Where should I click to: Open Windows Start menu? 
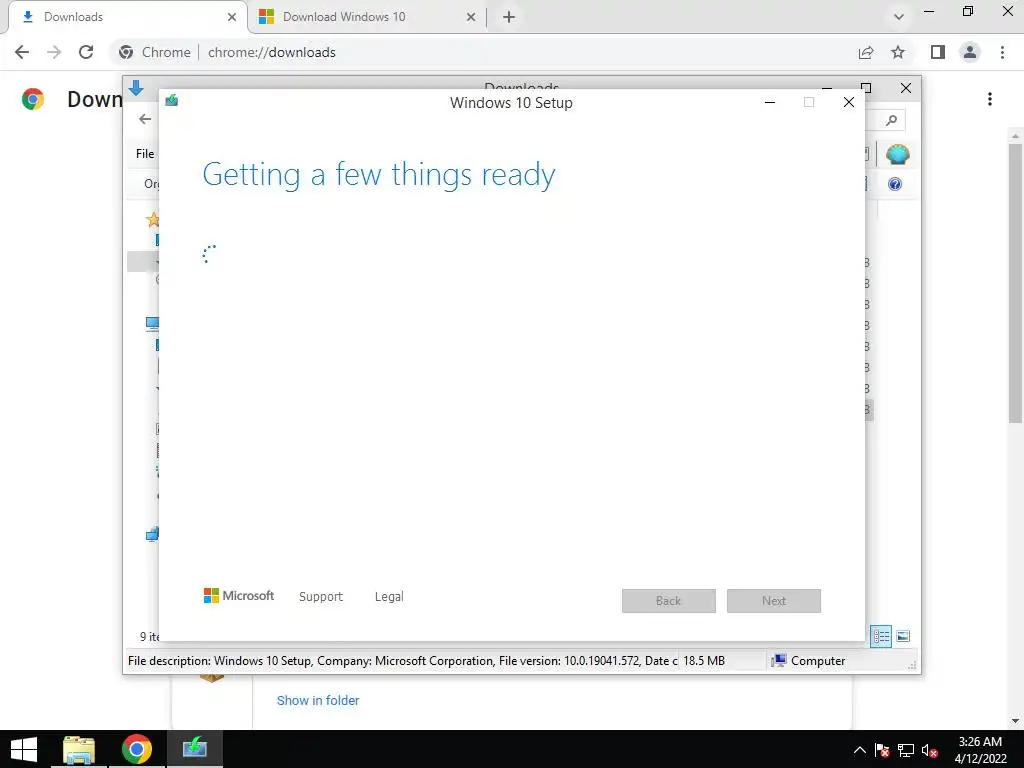[x=24, y=749]
